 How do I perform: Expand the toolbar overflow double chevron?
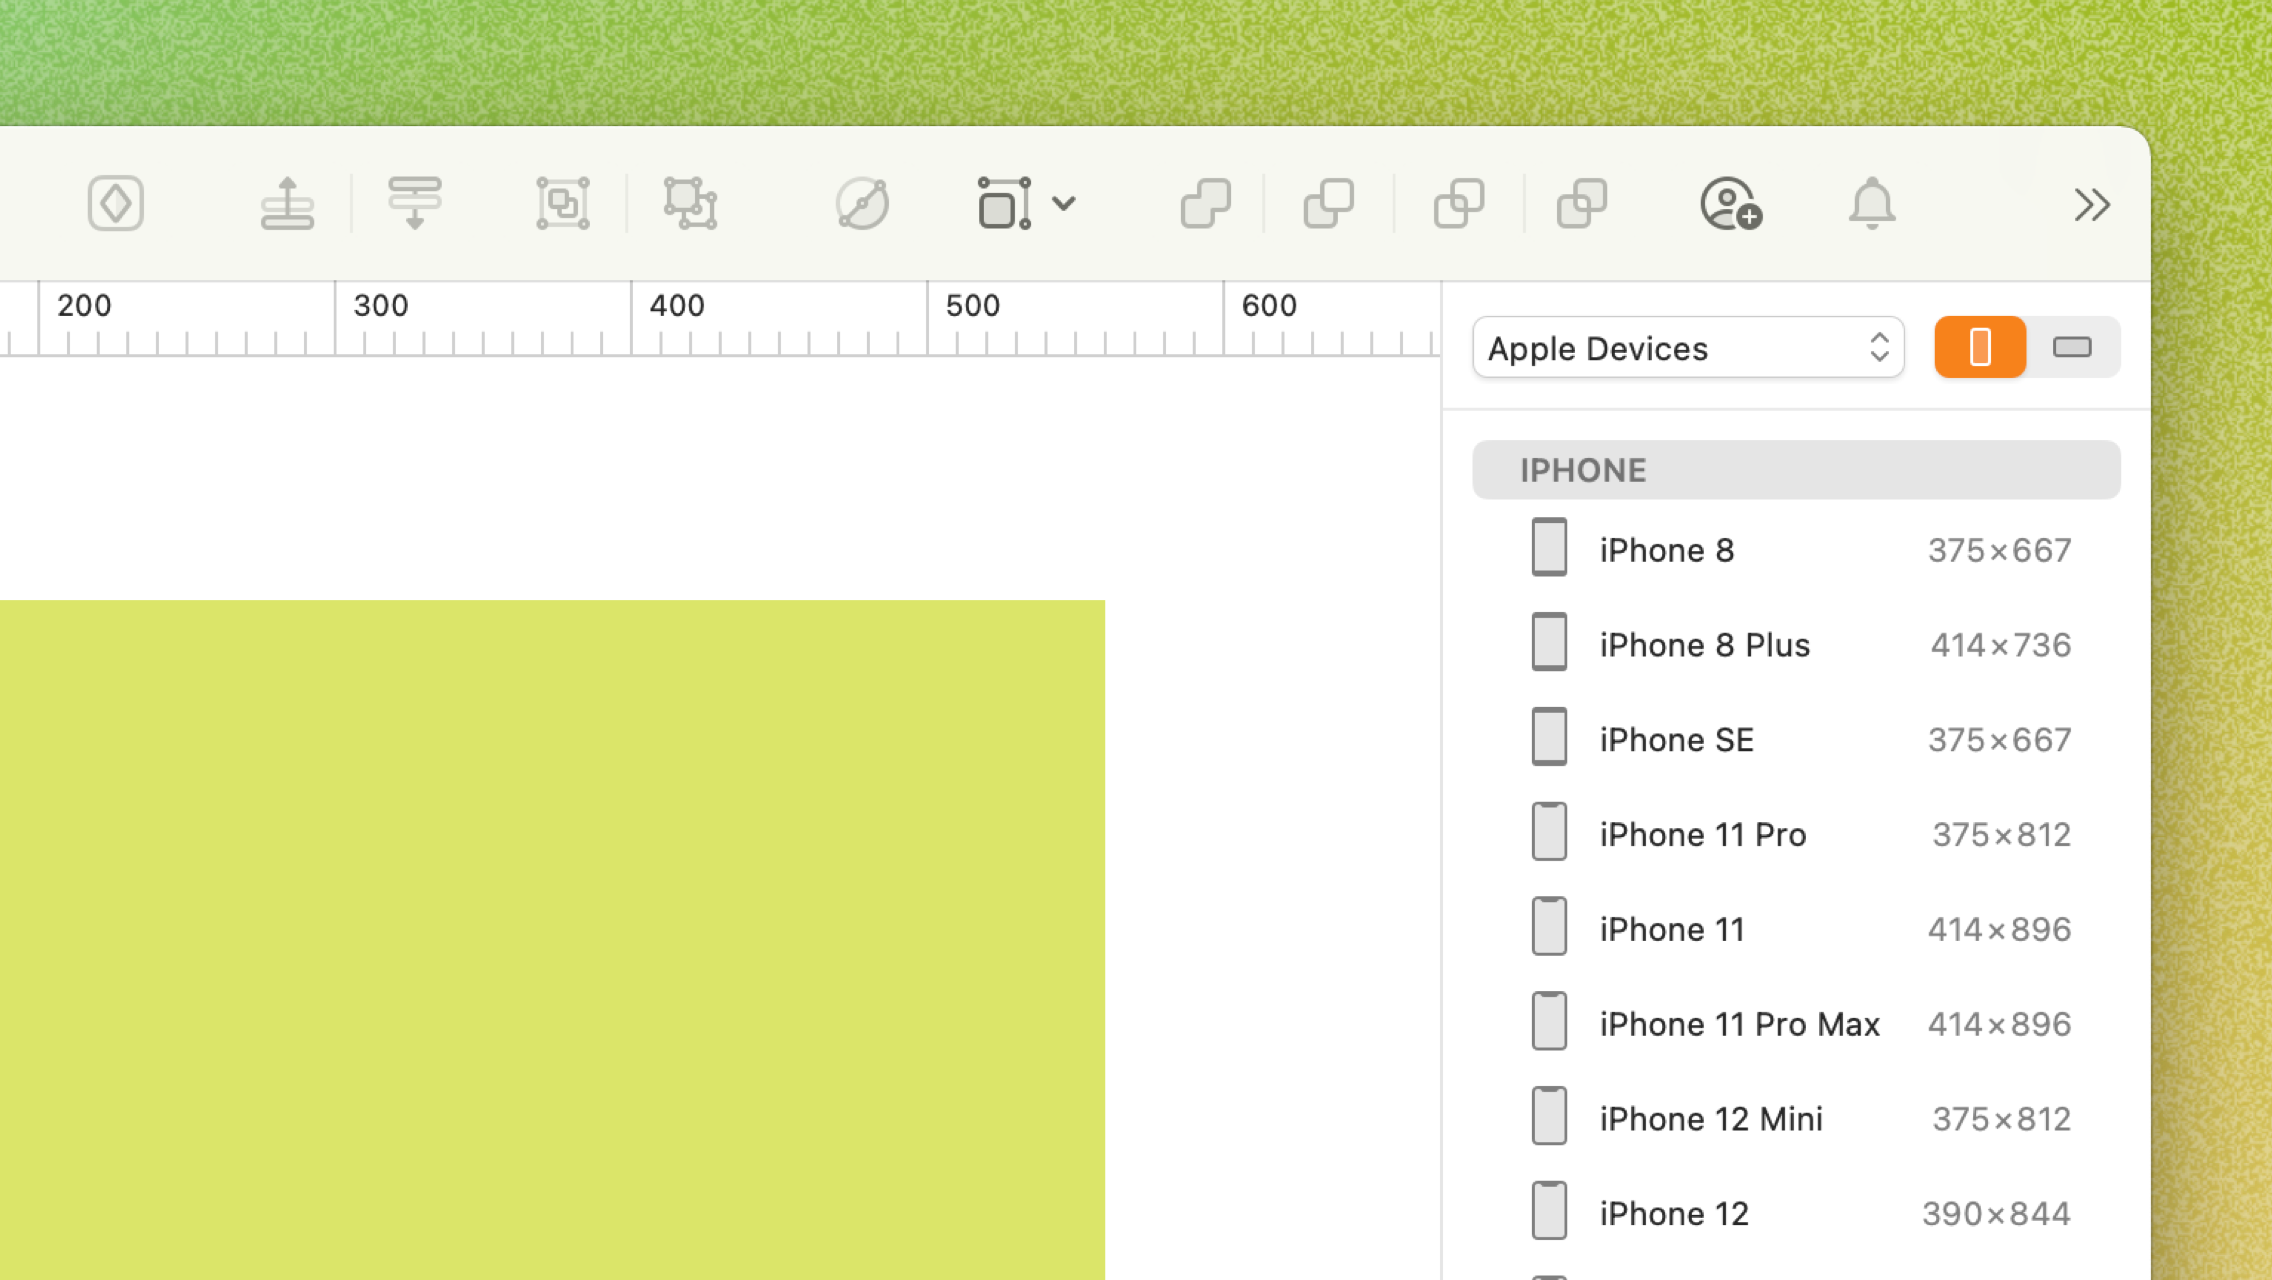[2092, 205]
